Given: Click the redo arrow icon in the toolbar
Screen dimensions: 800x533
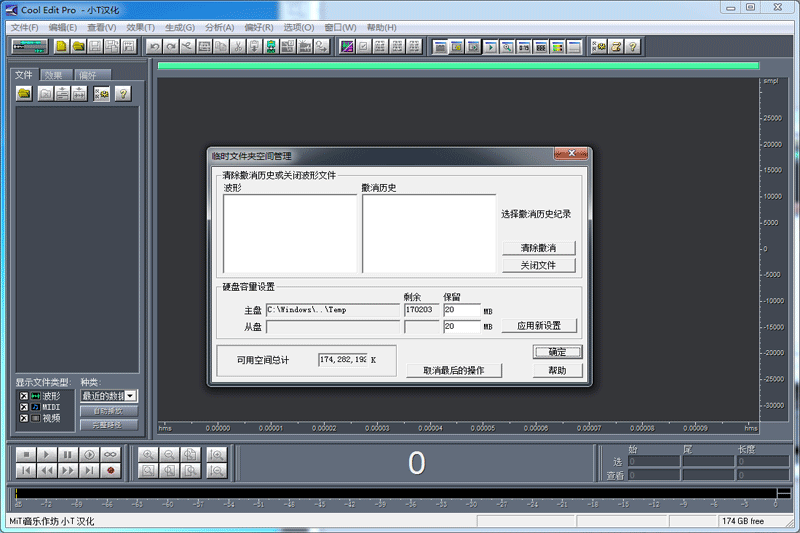Looking at the screenshot, I should coord(171,47).
